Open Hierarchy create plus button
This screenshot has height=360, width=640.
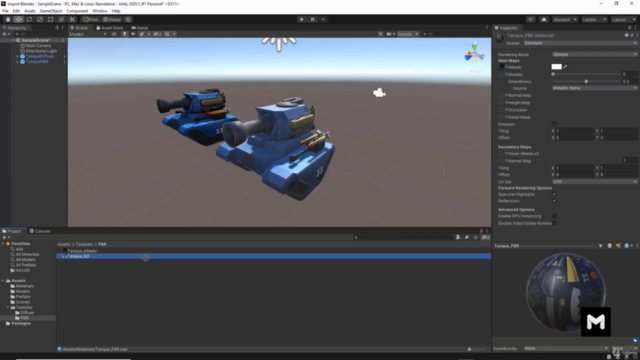(6, 34)
